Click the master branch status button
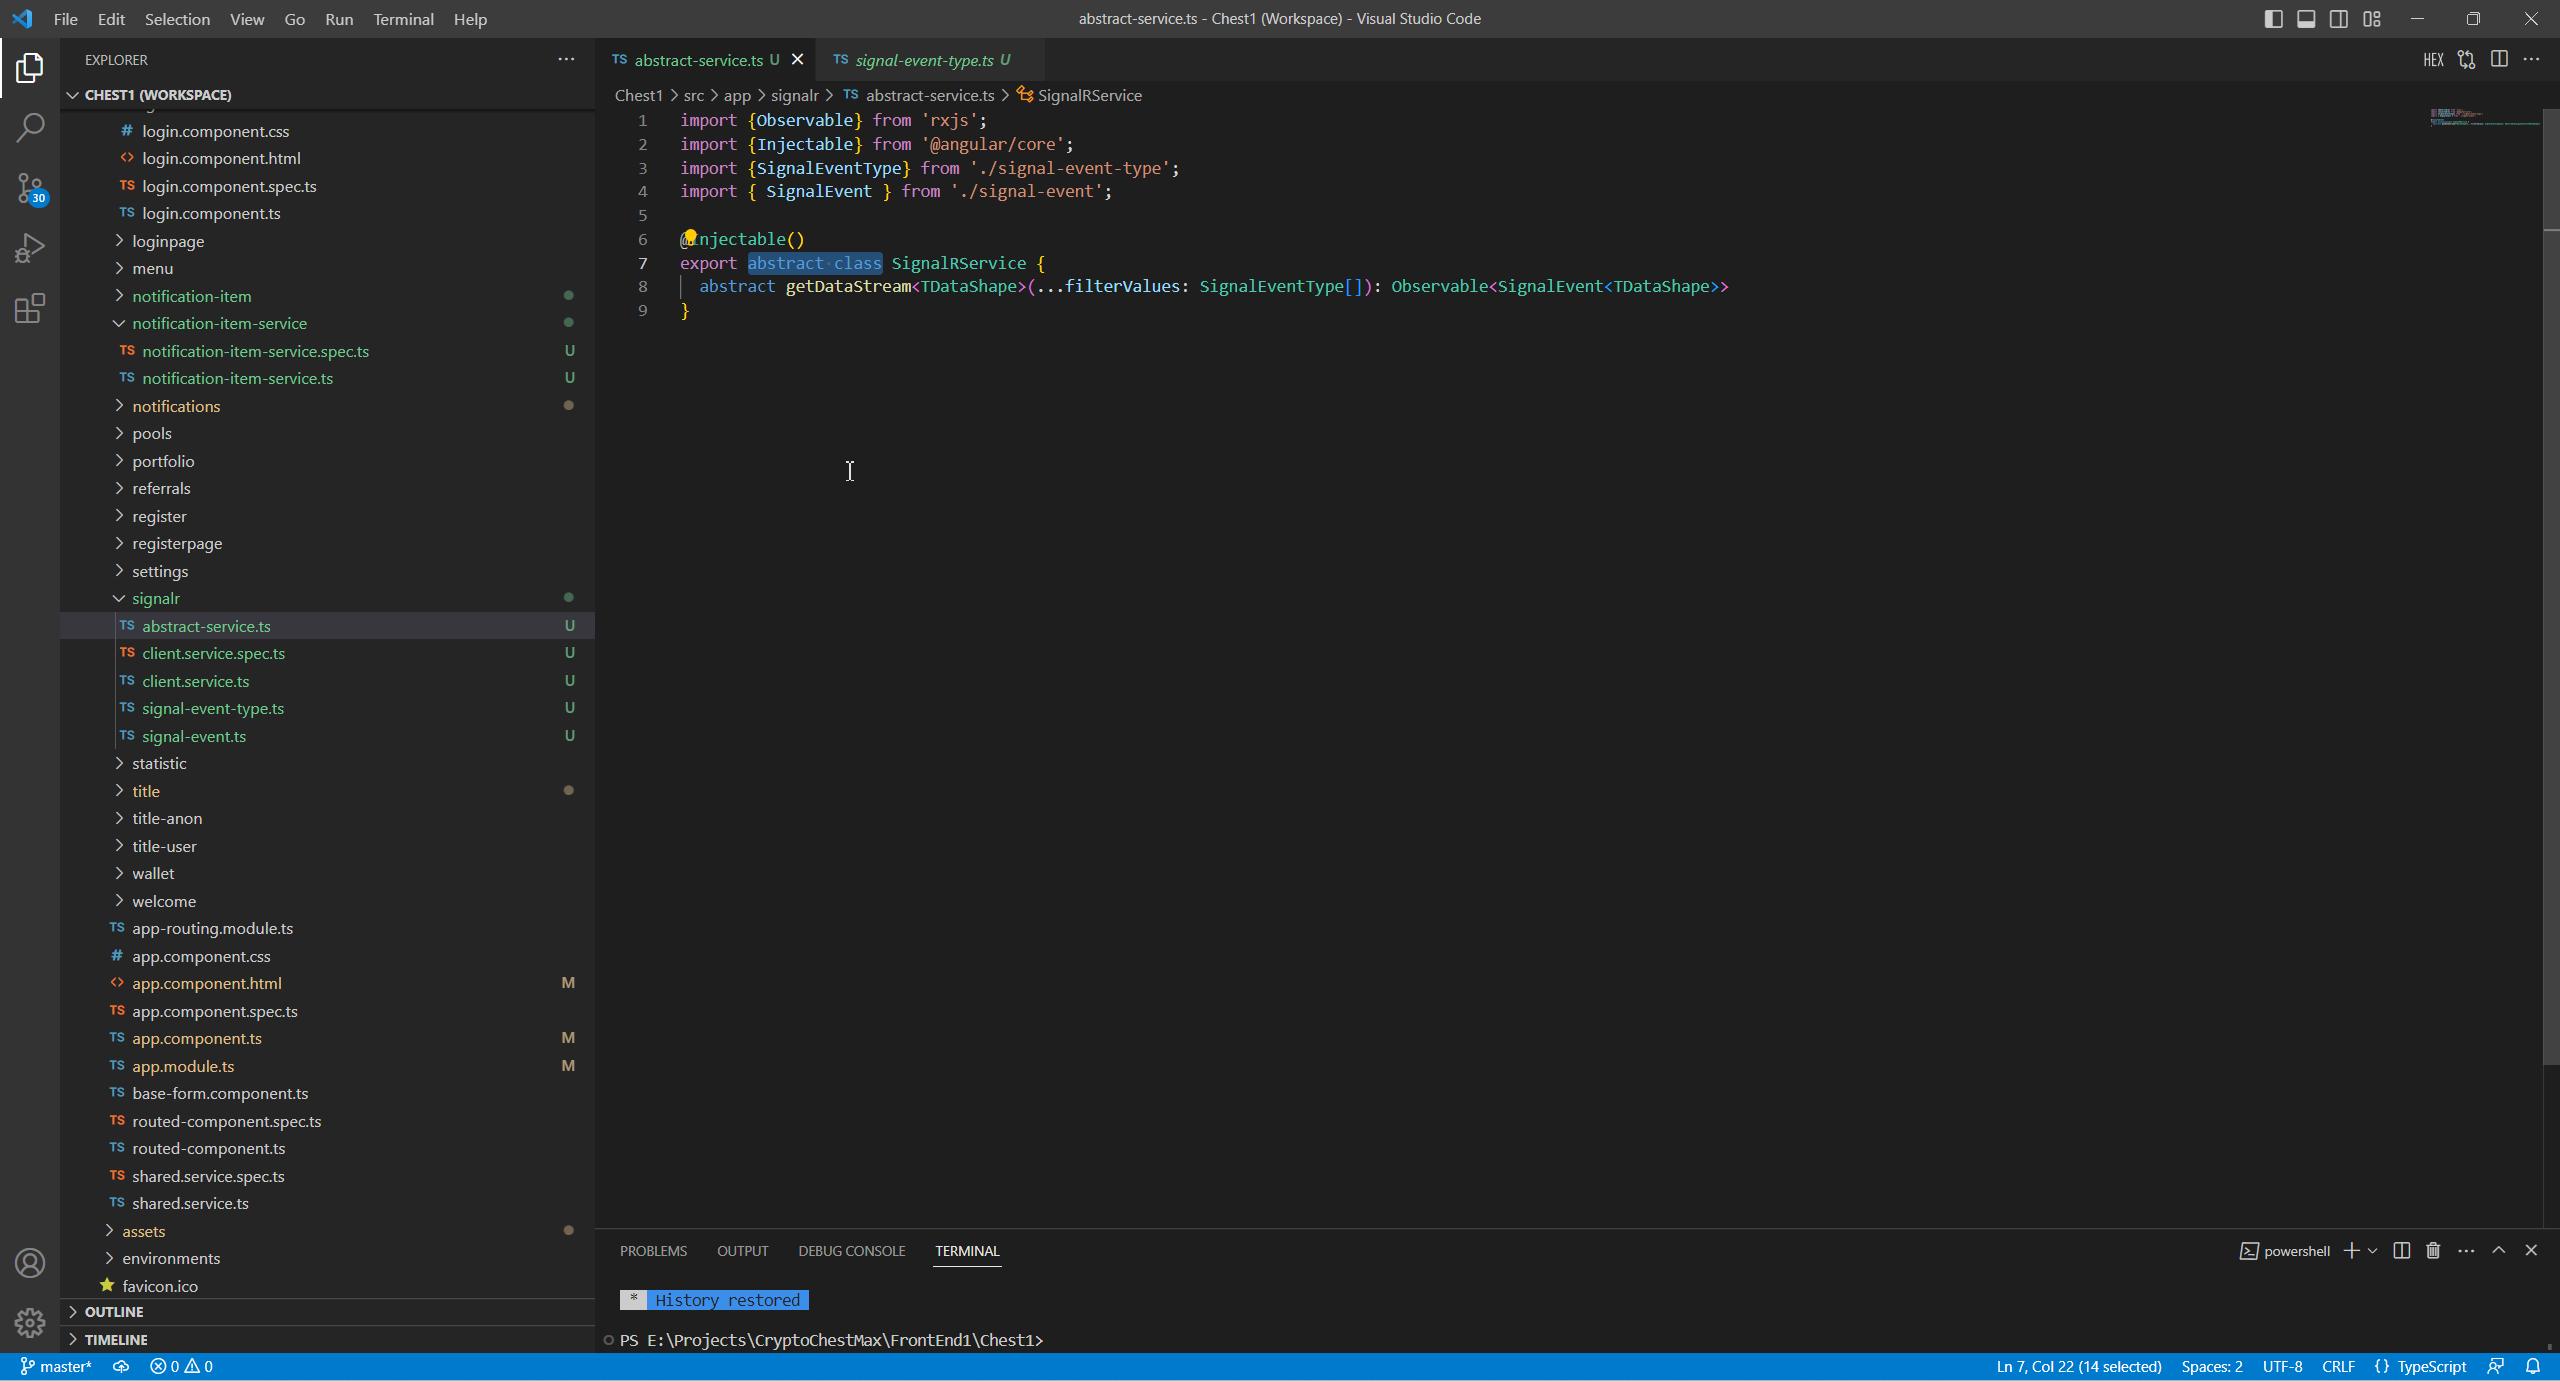 pos(56,1366)
